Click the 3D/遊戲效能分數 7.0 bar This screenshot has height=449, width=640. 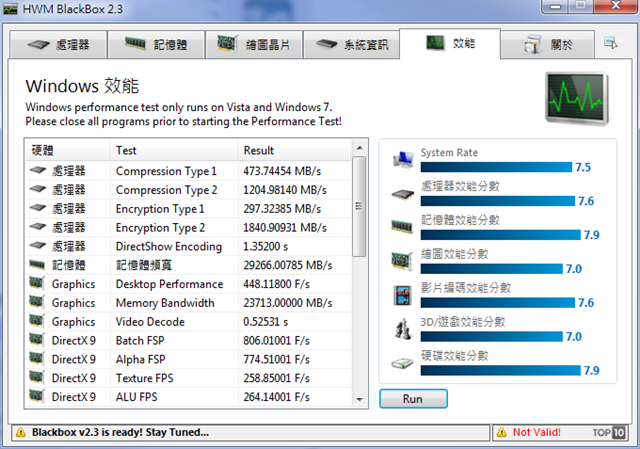click(x=492, y=336)
